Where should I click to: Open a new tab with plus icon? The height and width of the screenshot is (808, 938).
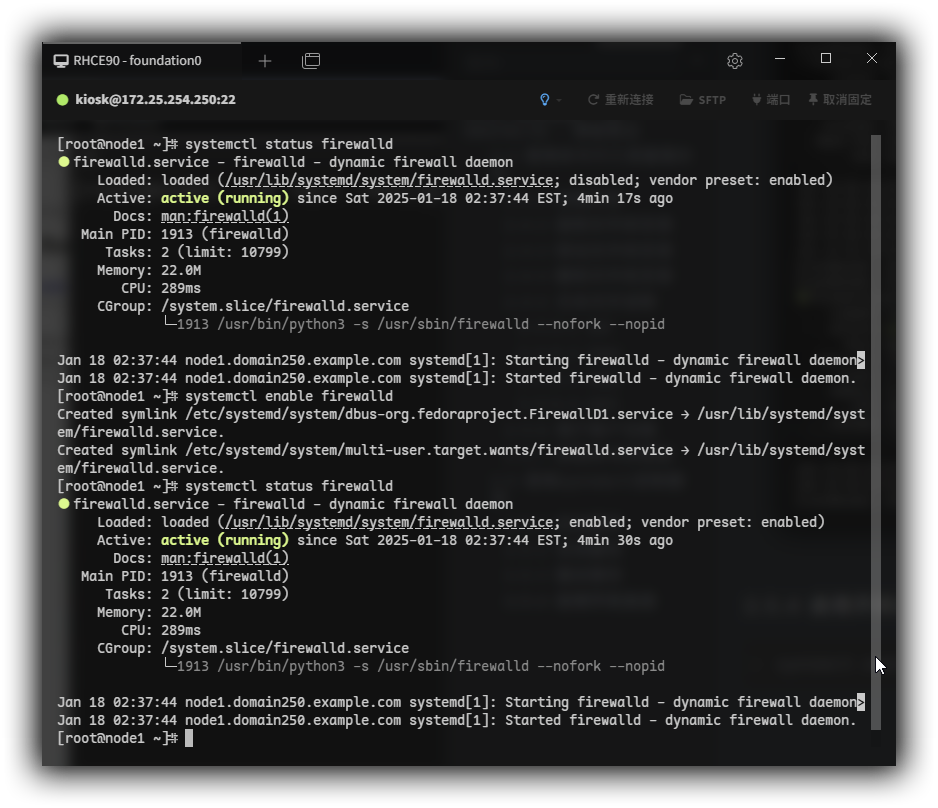point(265,61)
